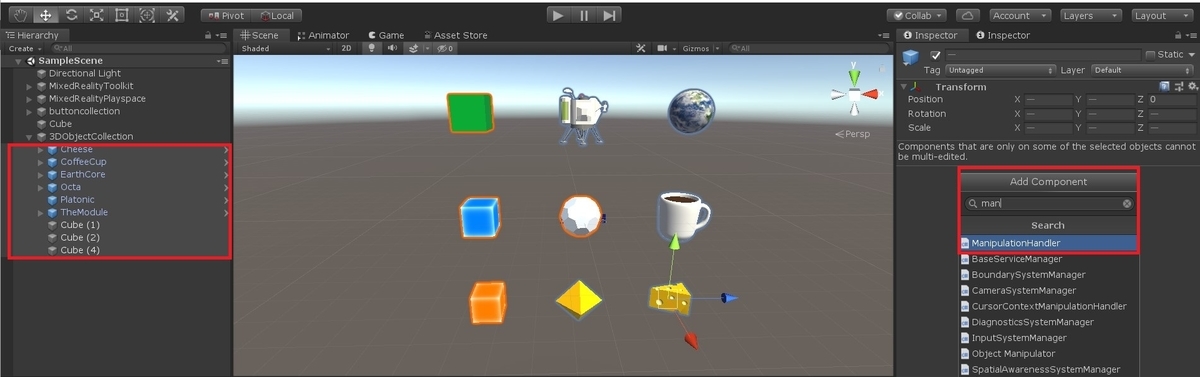Open the Transform help reference icon

[1164, 87]
